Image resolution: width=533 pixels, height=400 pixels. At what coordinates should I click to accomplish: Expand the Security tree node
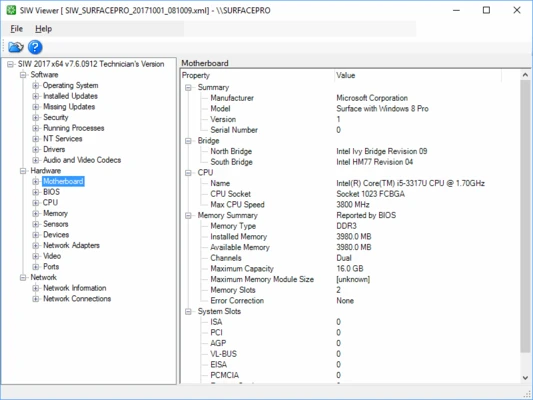pyautogui.click(x=36, y=118)
